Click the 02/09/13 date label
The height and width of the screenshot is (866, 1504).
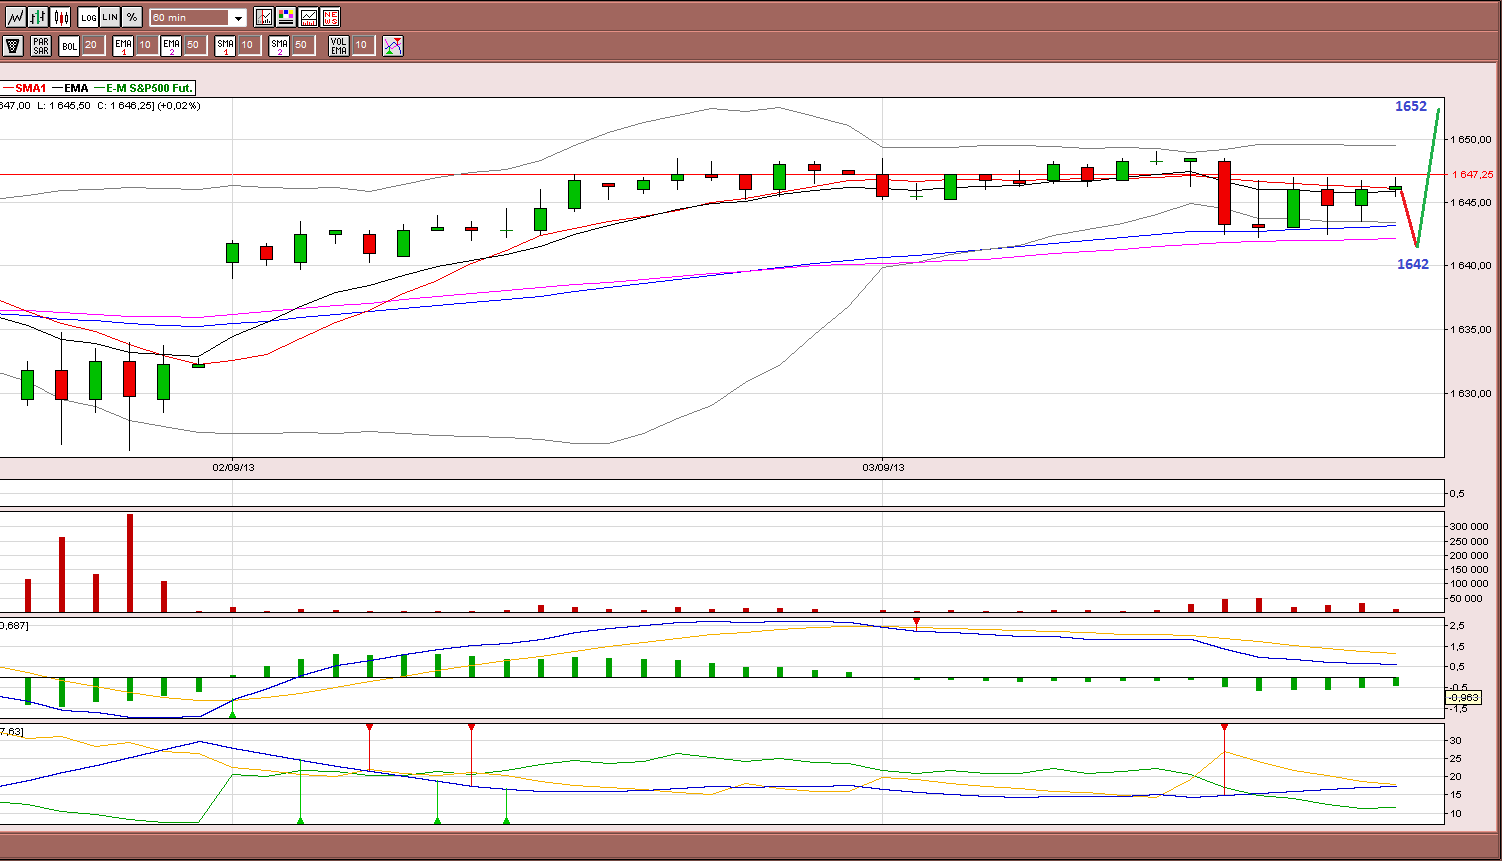pyautogui.click(x=233, y=467)
